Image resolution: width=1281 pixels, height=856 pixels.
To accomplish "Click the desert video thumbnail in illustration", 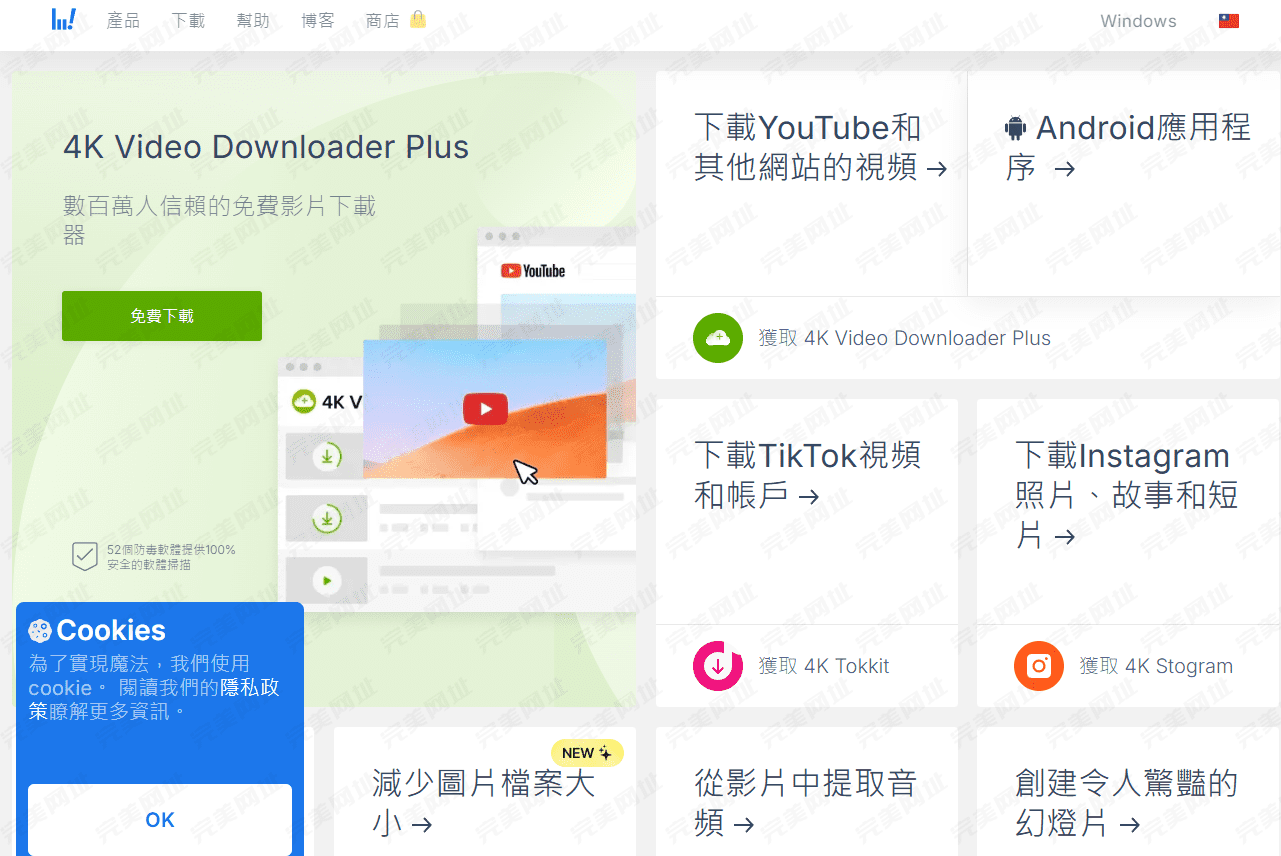I will tap(484, 409).
